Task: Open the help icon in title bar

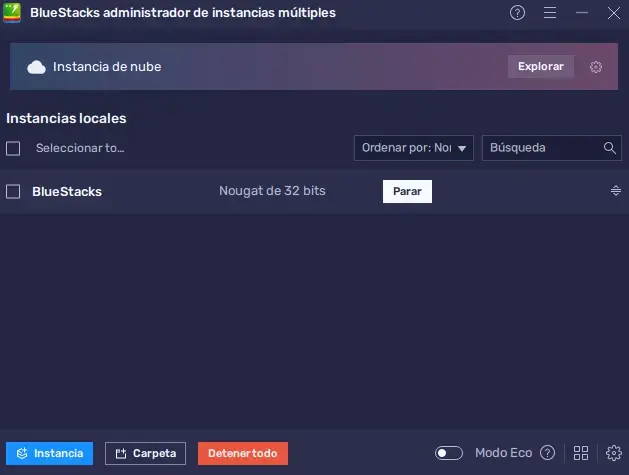Action: [517, 13]
